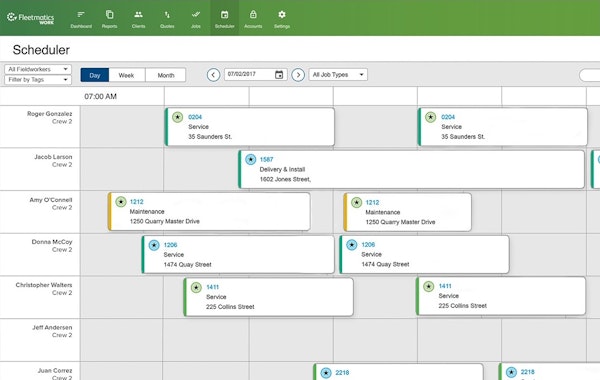Image resolution: width=600 pixels, height=380 pixels.
Task: Open Settings via the gear icon
Action: (282, 18)
